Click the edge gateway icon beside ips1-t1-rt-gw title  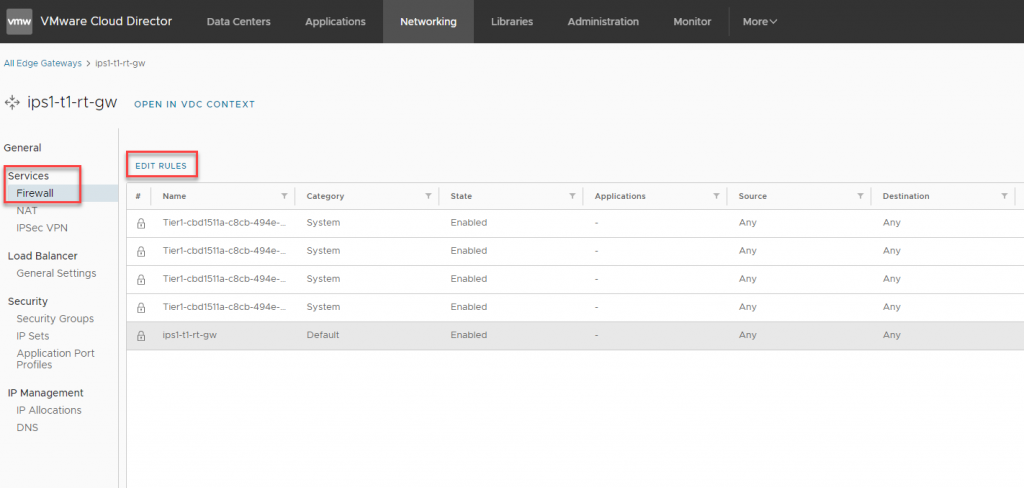(x=13, y=103)
